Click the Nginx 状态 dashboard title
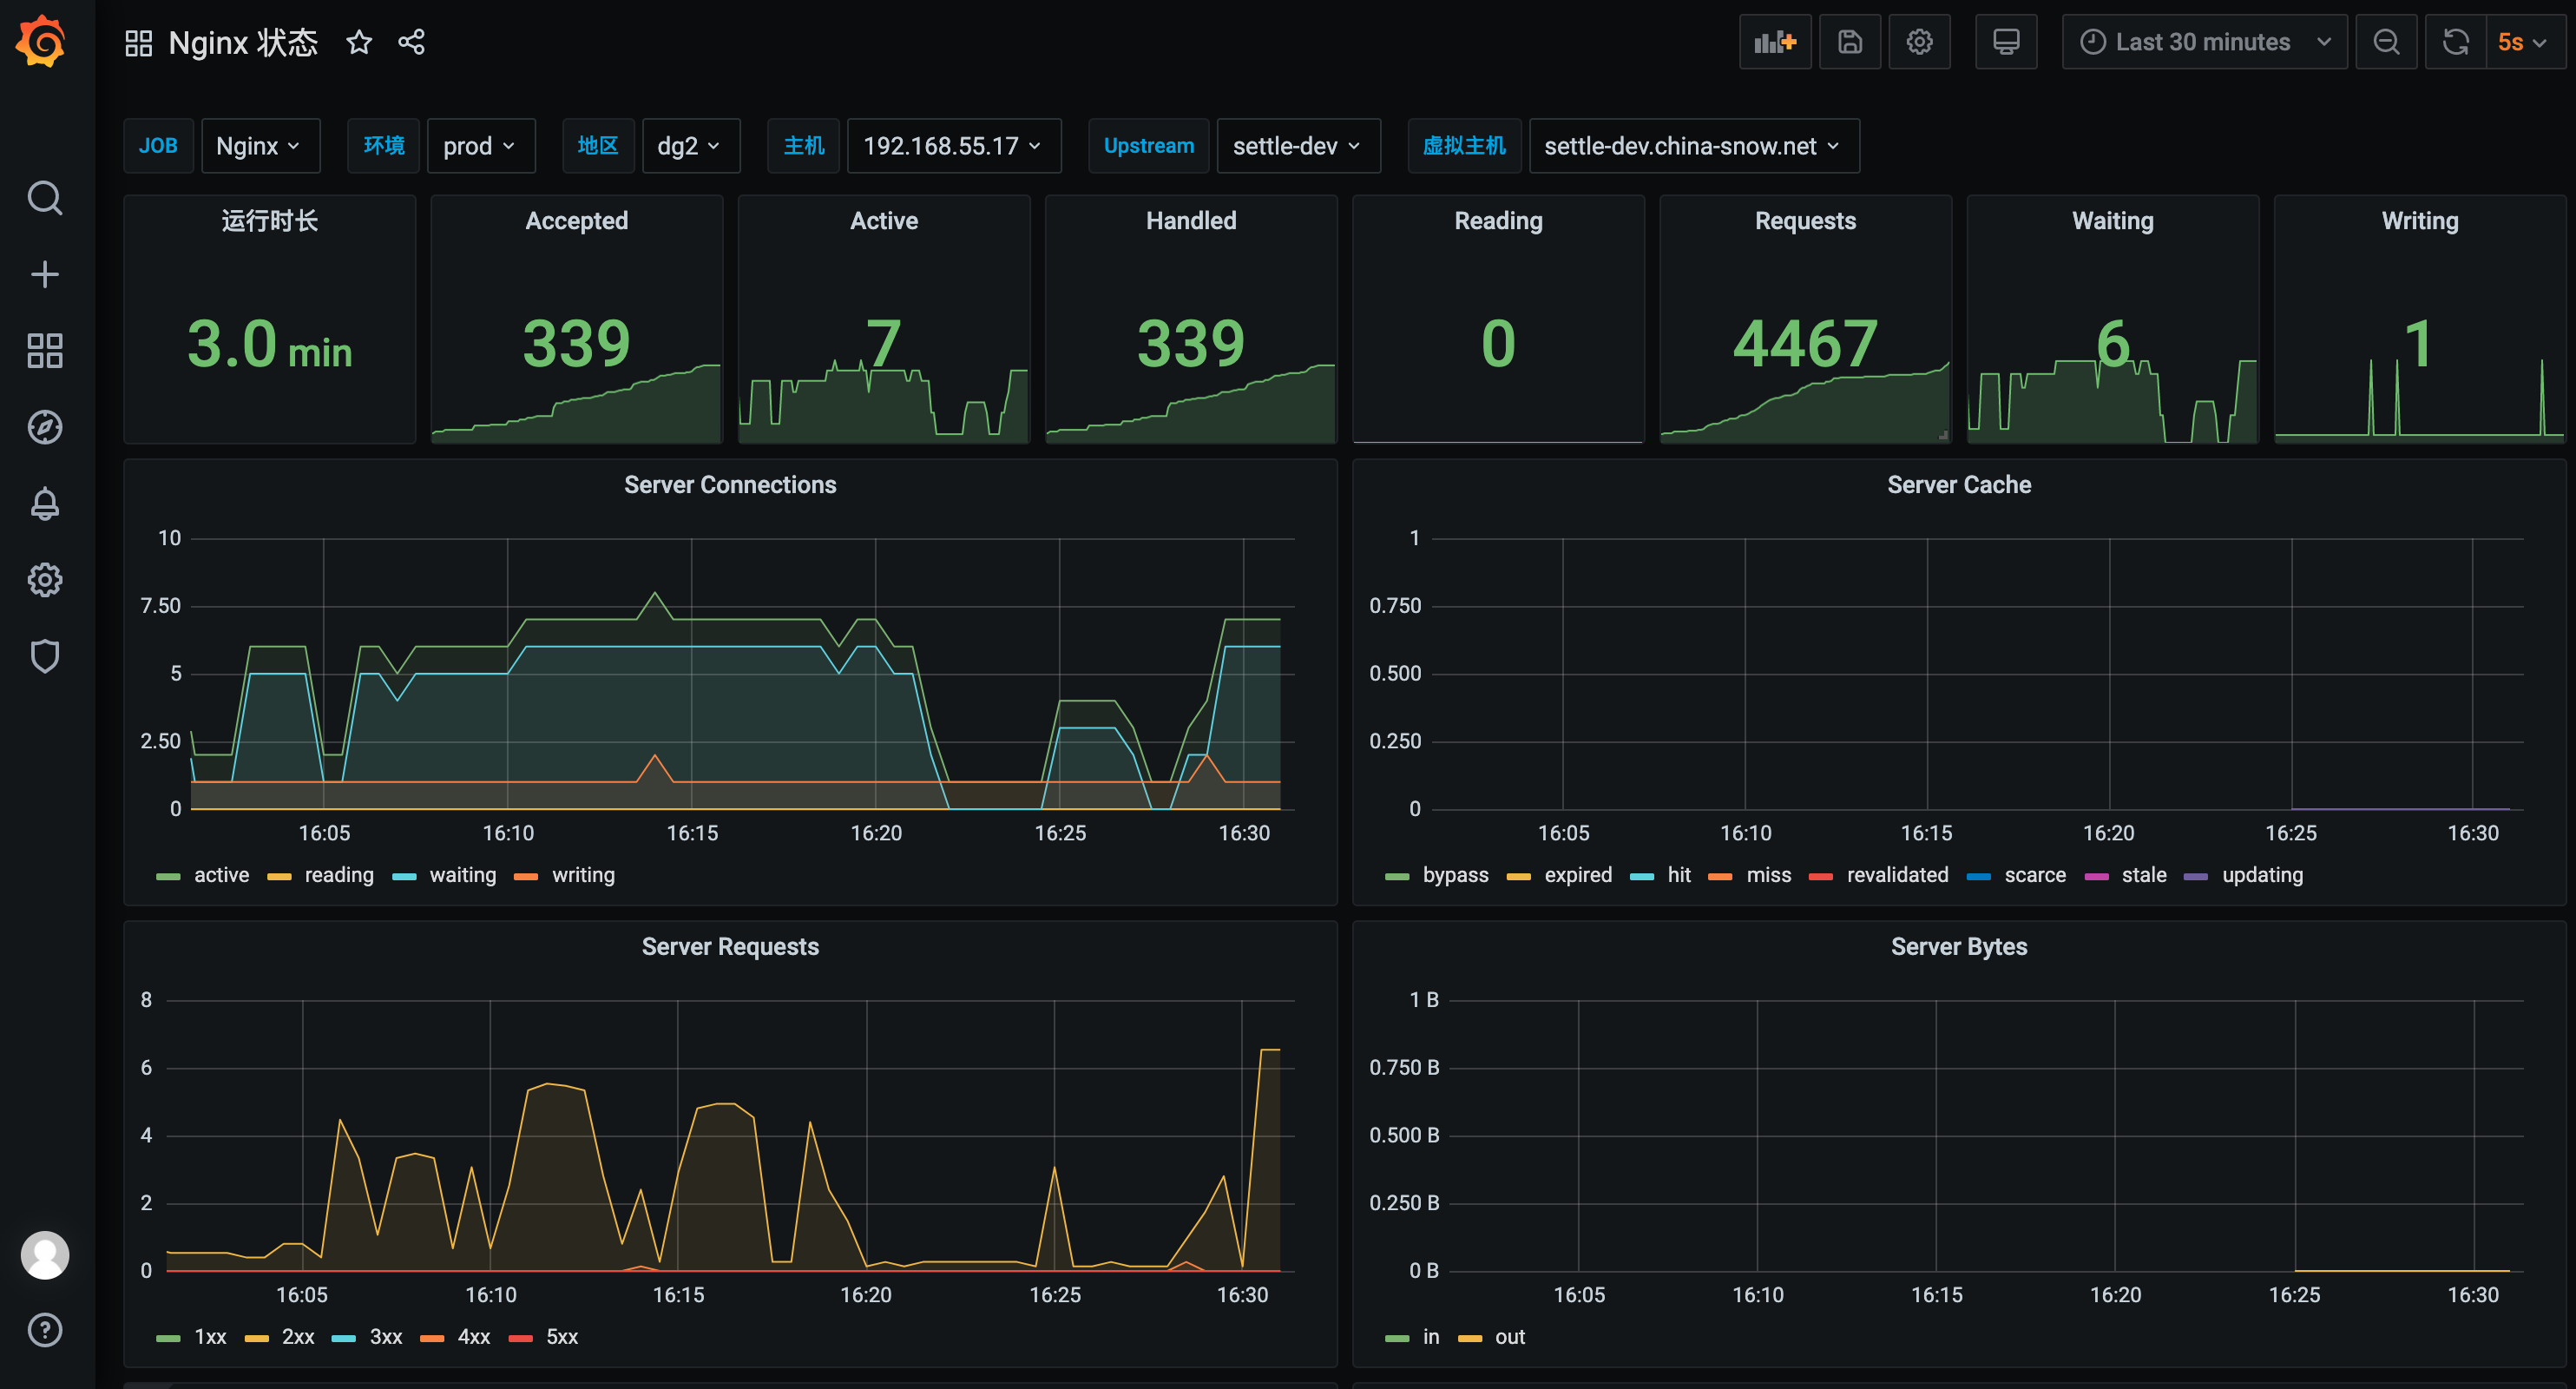Viewport: 2576px width, 1389px height. (x=243, y=42)
